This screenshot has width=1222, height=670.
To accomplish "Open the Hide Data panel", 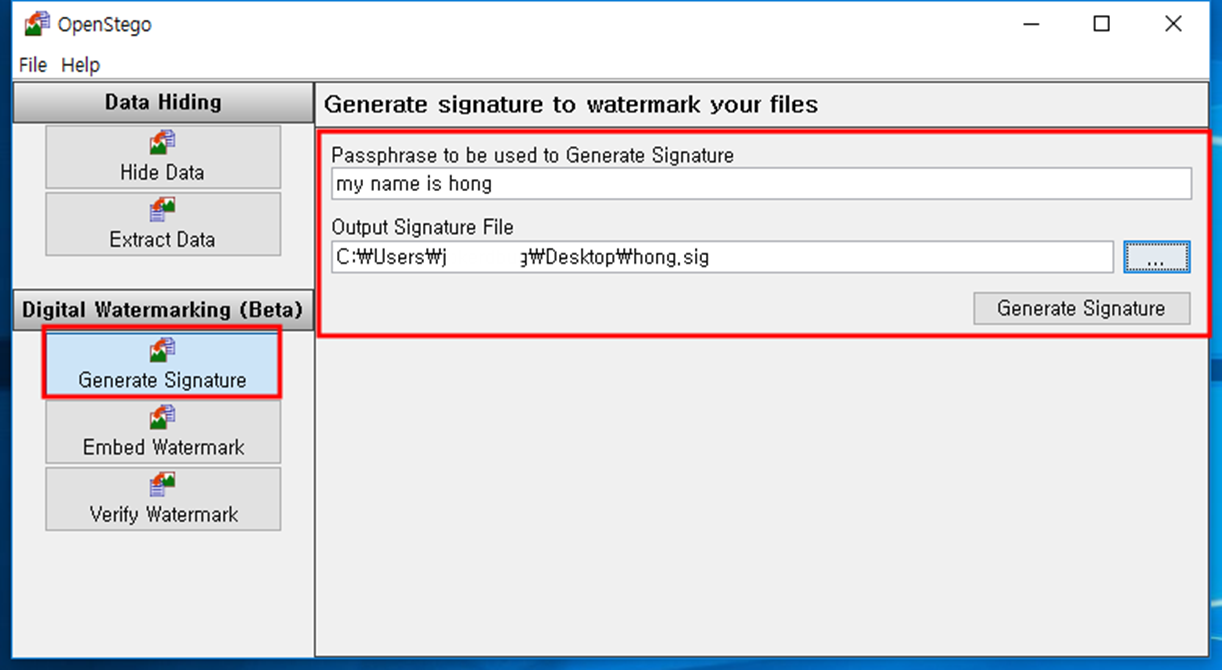I will pyautogui.click(x=163, y=157).
